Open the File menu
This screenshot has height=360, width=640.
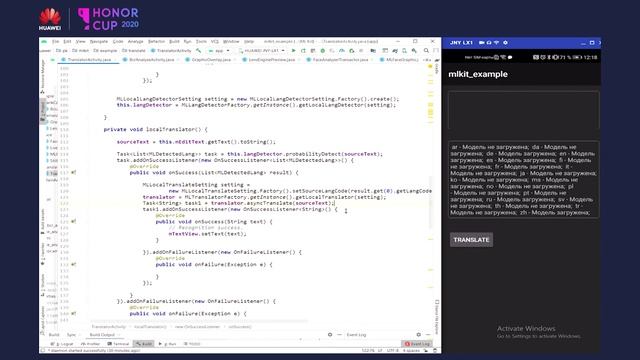[x=56, y=42]
